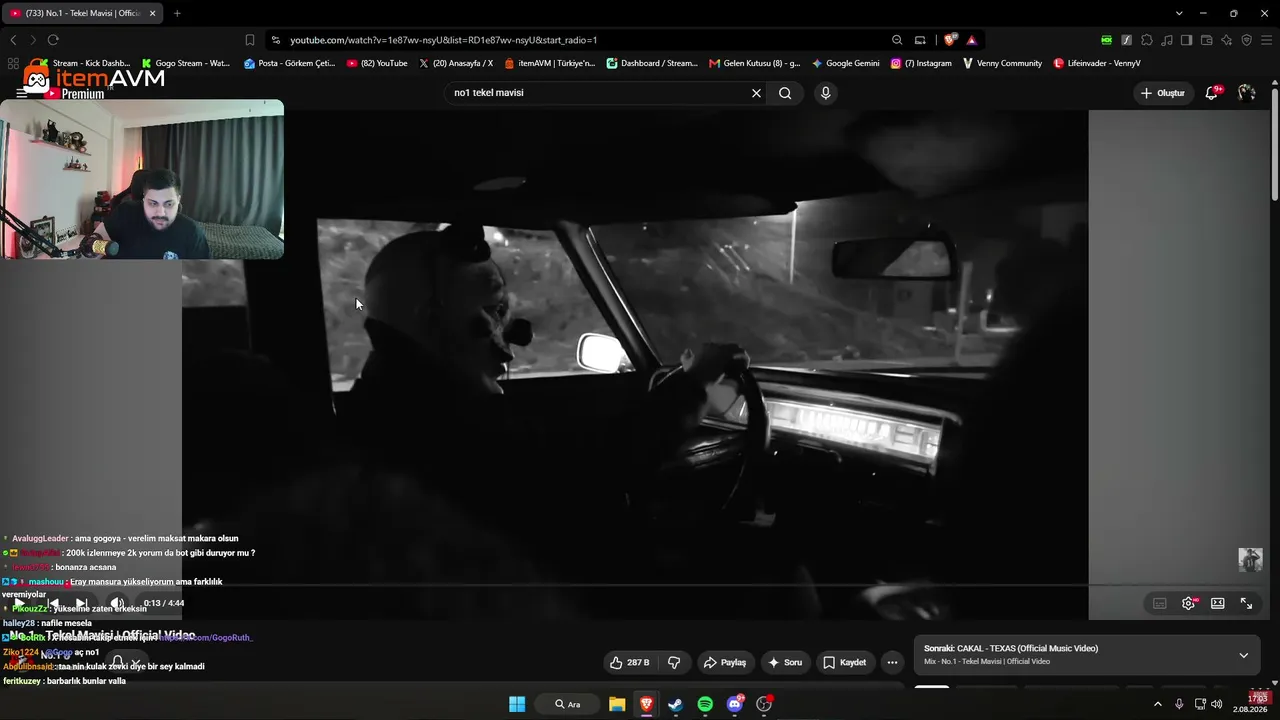Open the Anasayfa / X bookmark

pyautogui.click(x=456, y=63)
